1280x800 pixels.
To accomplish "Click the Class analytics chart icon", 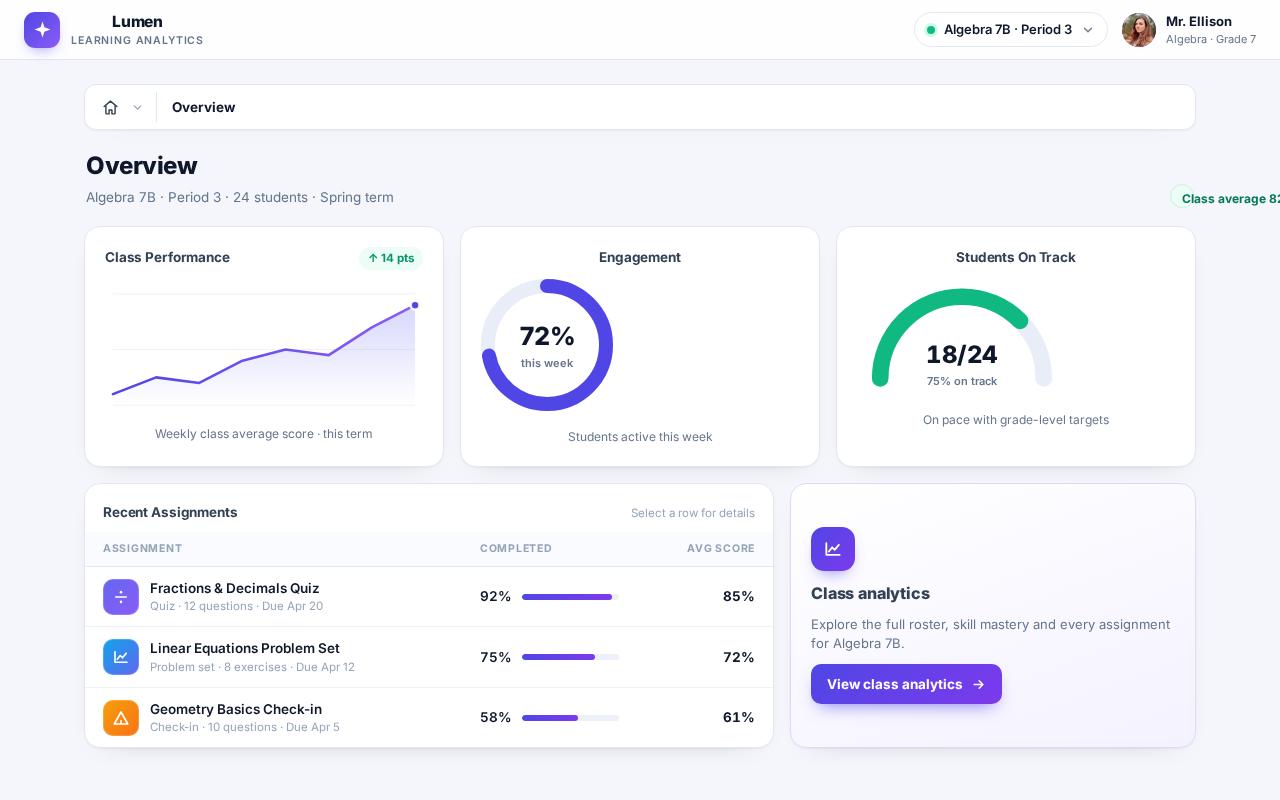I will click(833, 549).
